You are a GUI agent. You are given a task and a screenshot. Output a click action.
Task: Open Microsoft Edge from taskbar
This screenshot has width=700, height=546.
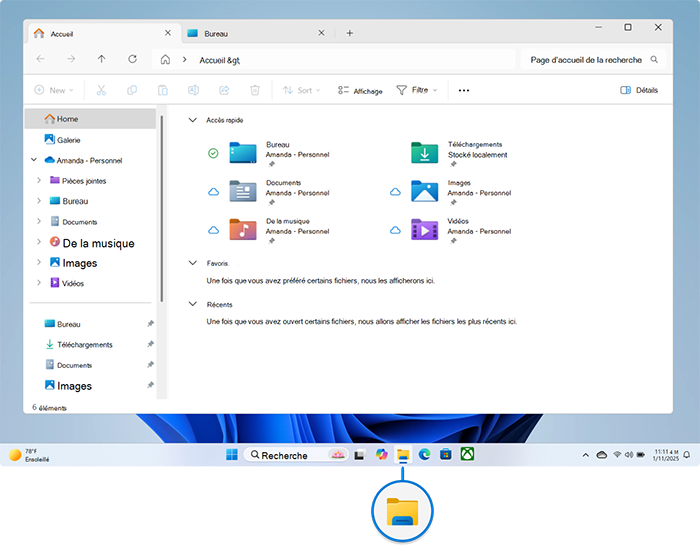point(424,455)
